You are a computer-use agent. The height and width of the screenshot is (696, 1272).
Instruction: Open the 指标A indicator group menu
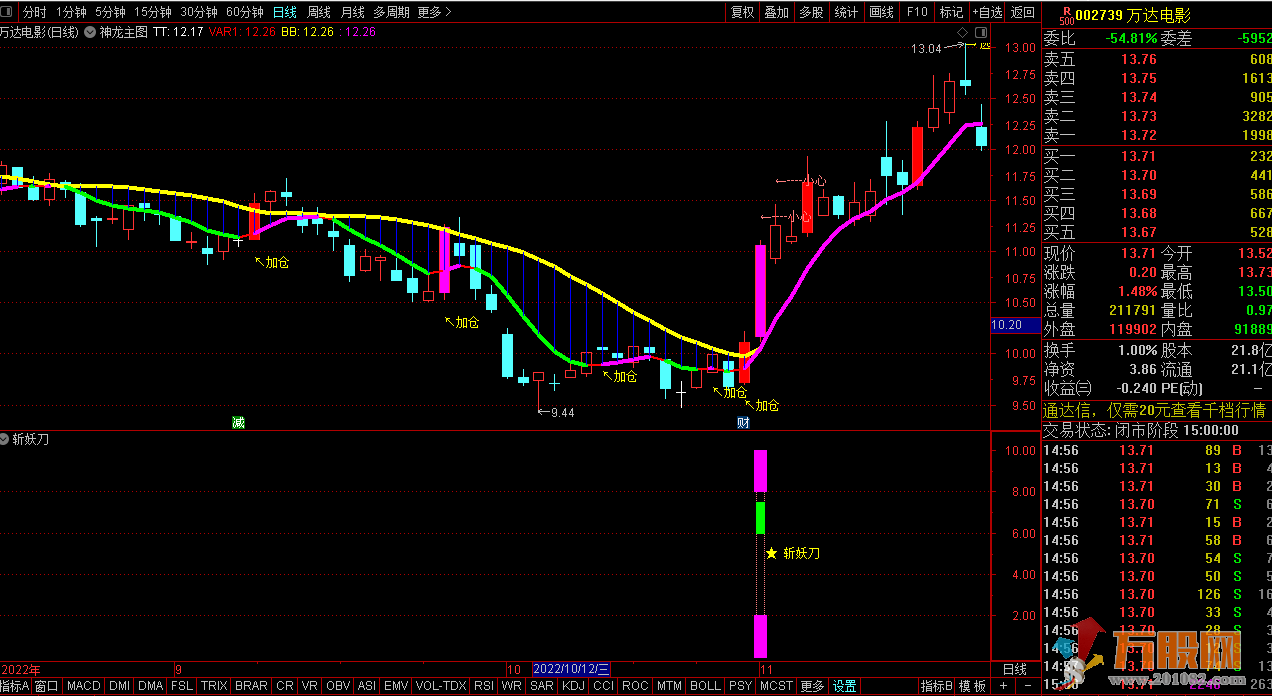pyautogui.click(x=16, y=686)
